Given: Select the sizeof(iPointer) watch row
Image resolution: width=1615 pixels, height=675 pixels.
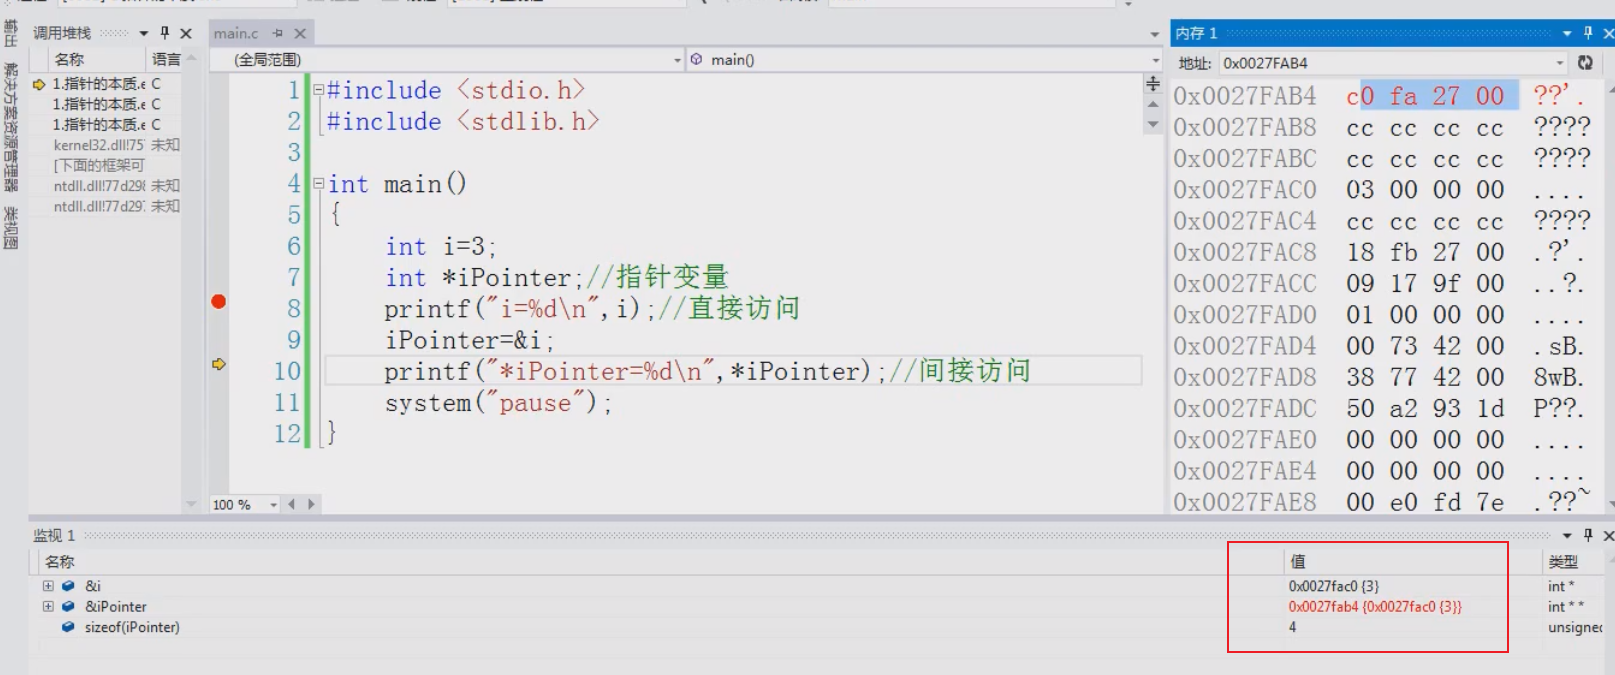Looking at the screenshot, I should coord(820,627).
